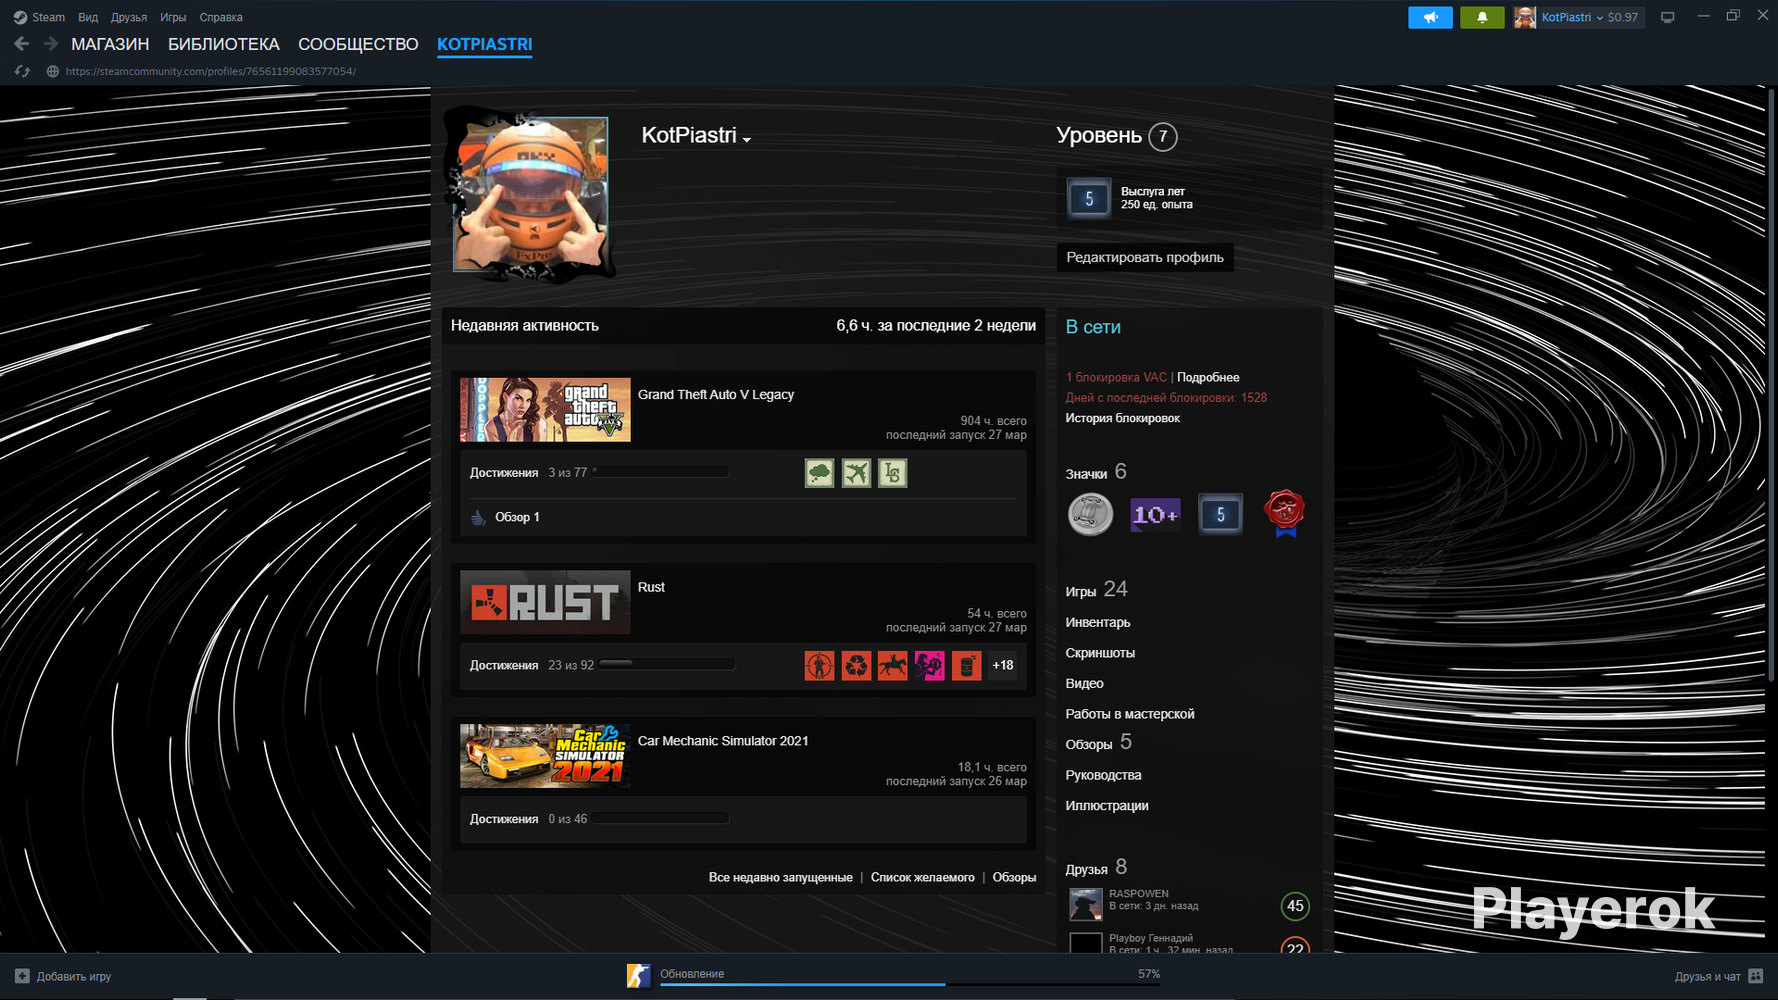1778x1000 pixels.
Task: Open the Подробнее VAC ban link
Action: (1208, 377)
